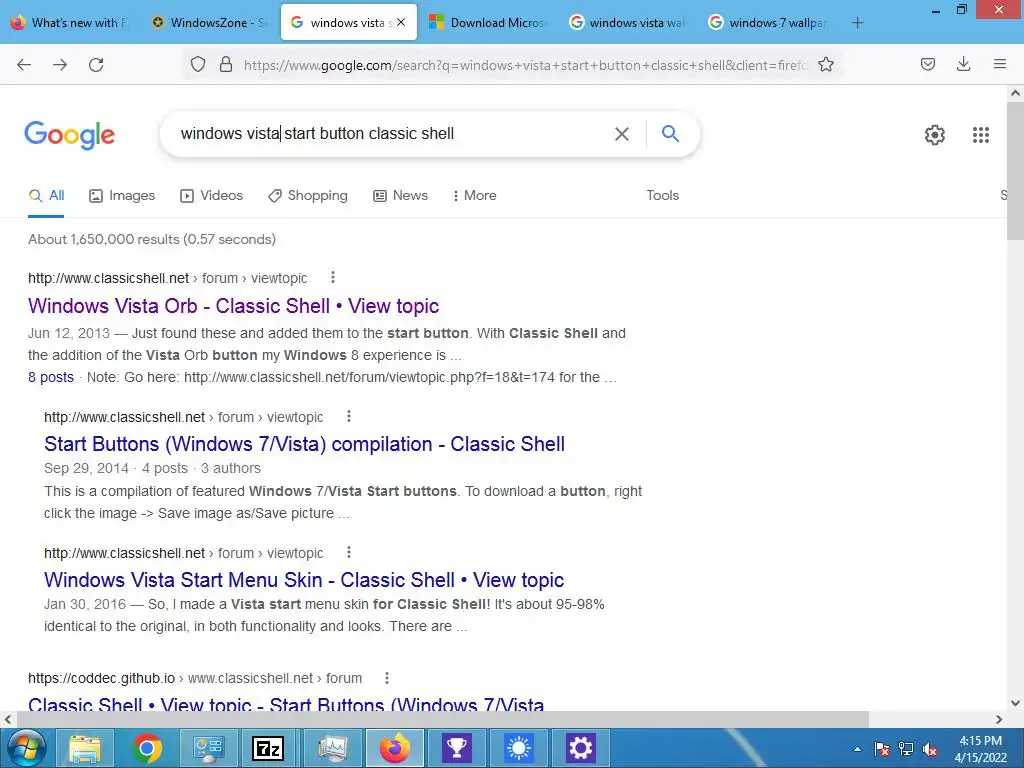
Task: Close the active windows vista search tab
Action: pos(401,23)
